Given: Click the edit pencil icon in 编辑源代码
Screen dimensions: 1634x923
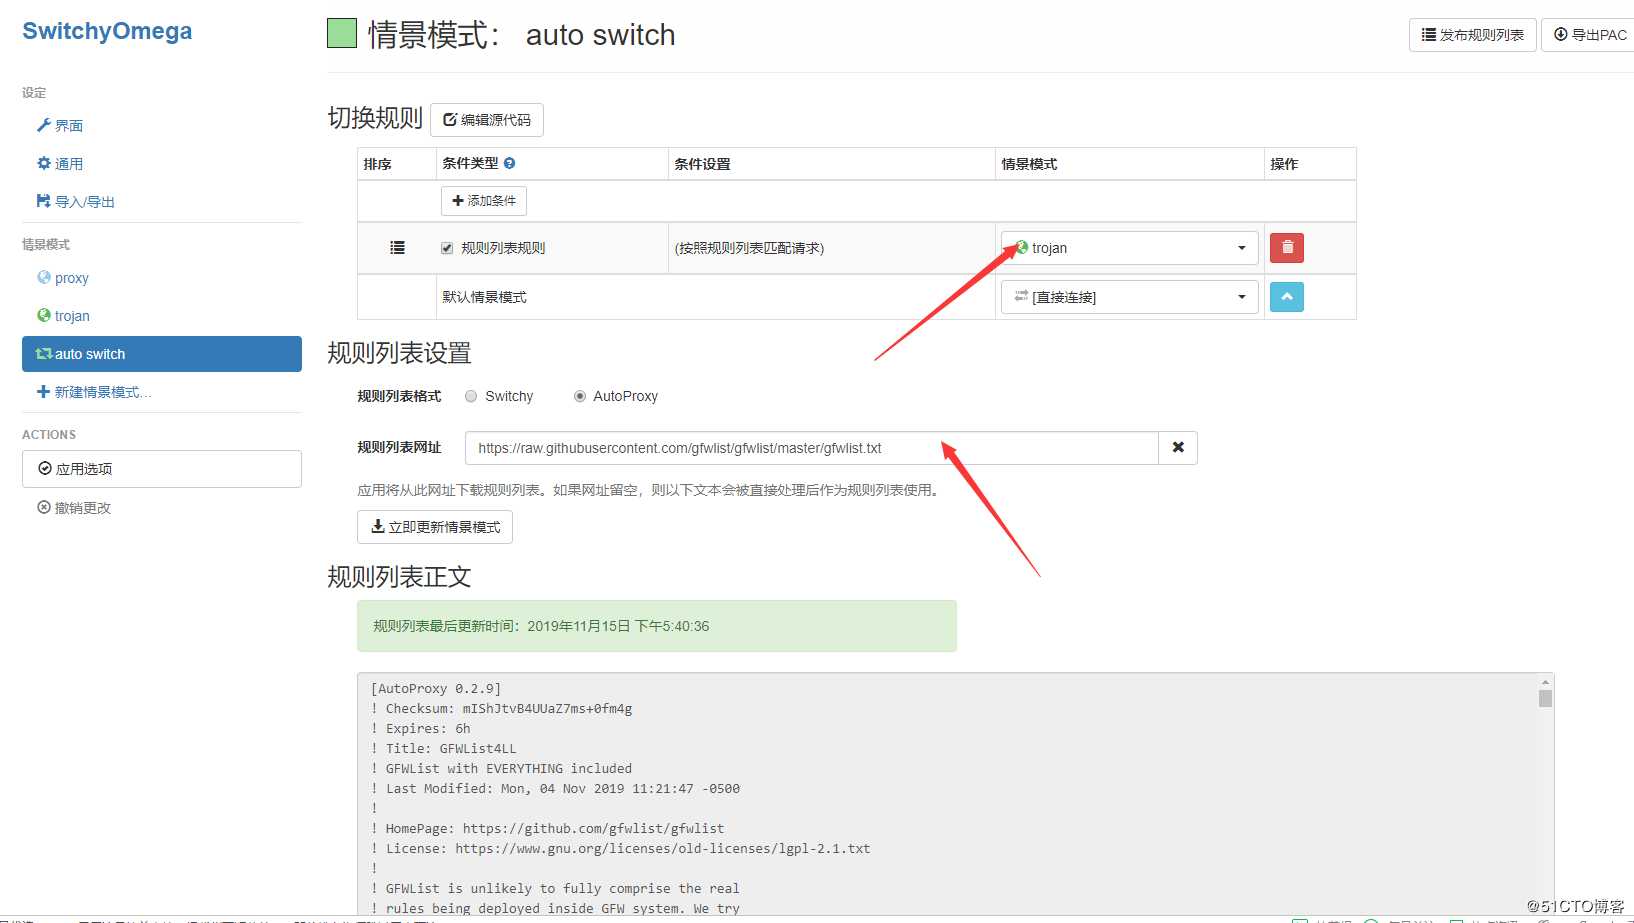Looking at the screenshot, I should [x=450, y=119].
